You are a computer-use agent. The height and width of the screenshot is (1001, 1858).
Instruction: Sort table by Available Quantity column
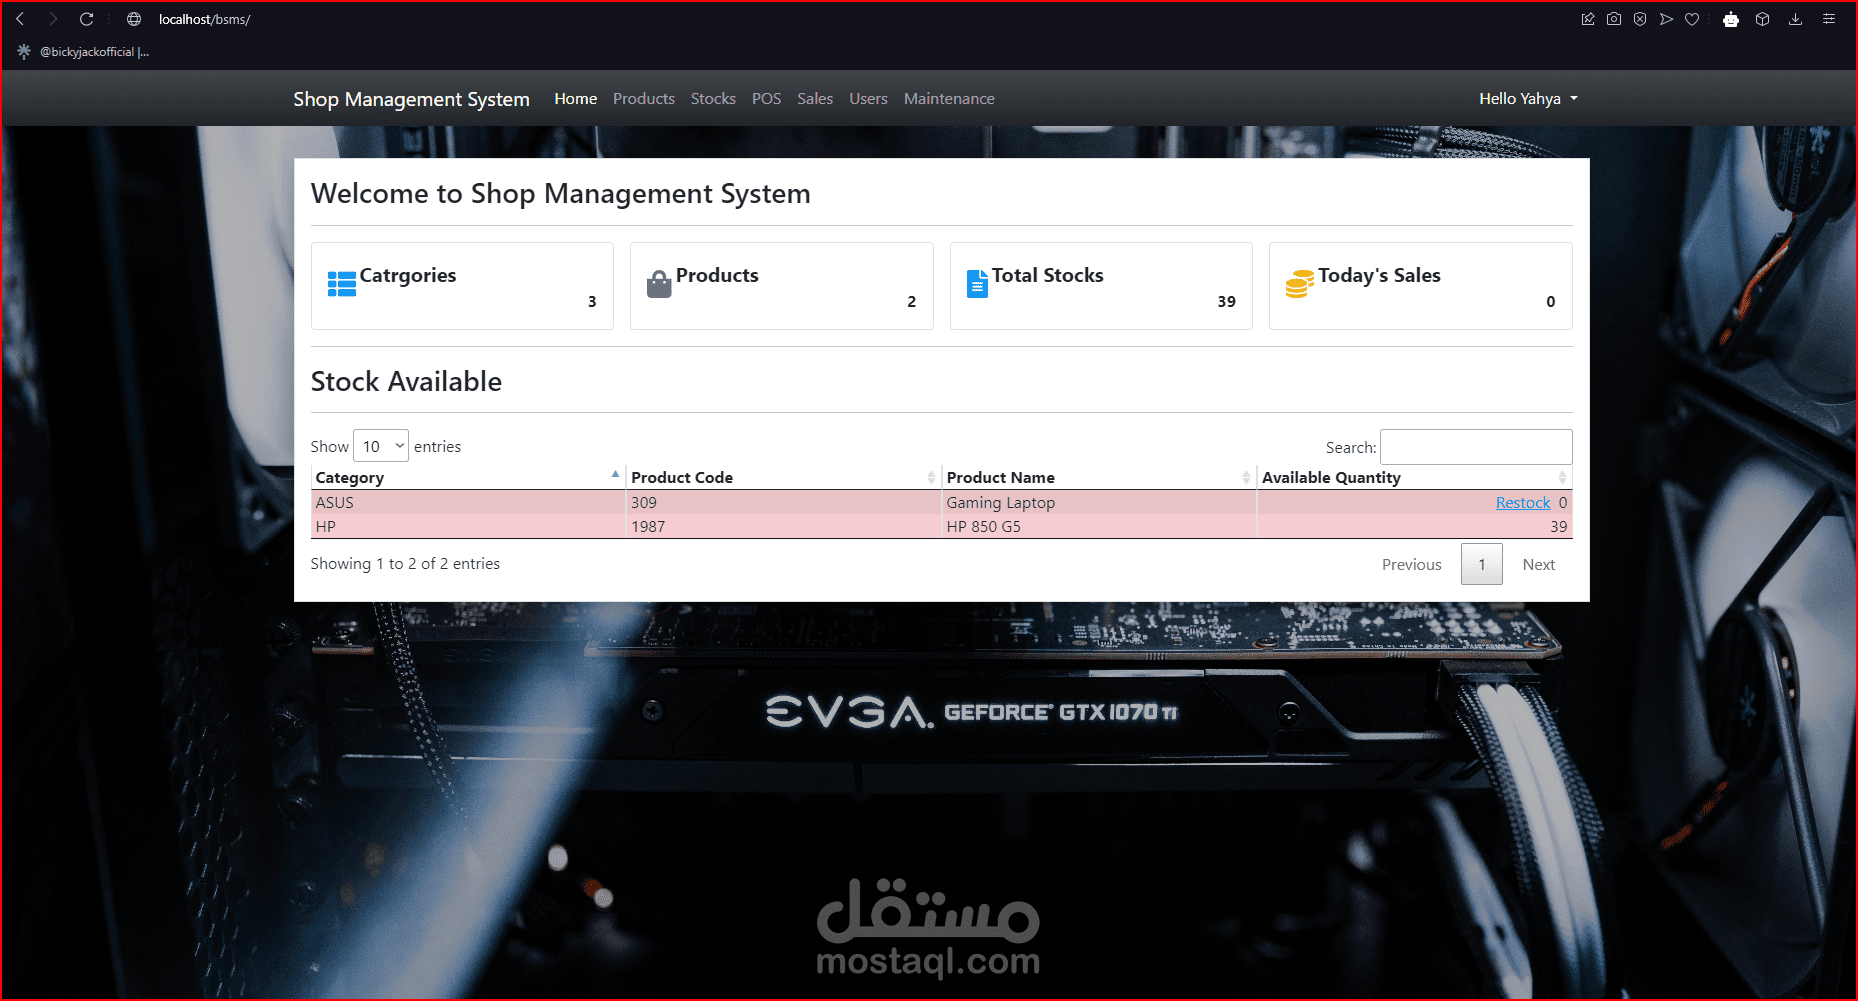pyautogui.click(x=1414, y=477)
